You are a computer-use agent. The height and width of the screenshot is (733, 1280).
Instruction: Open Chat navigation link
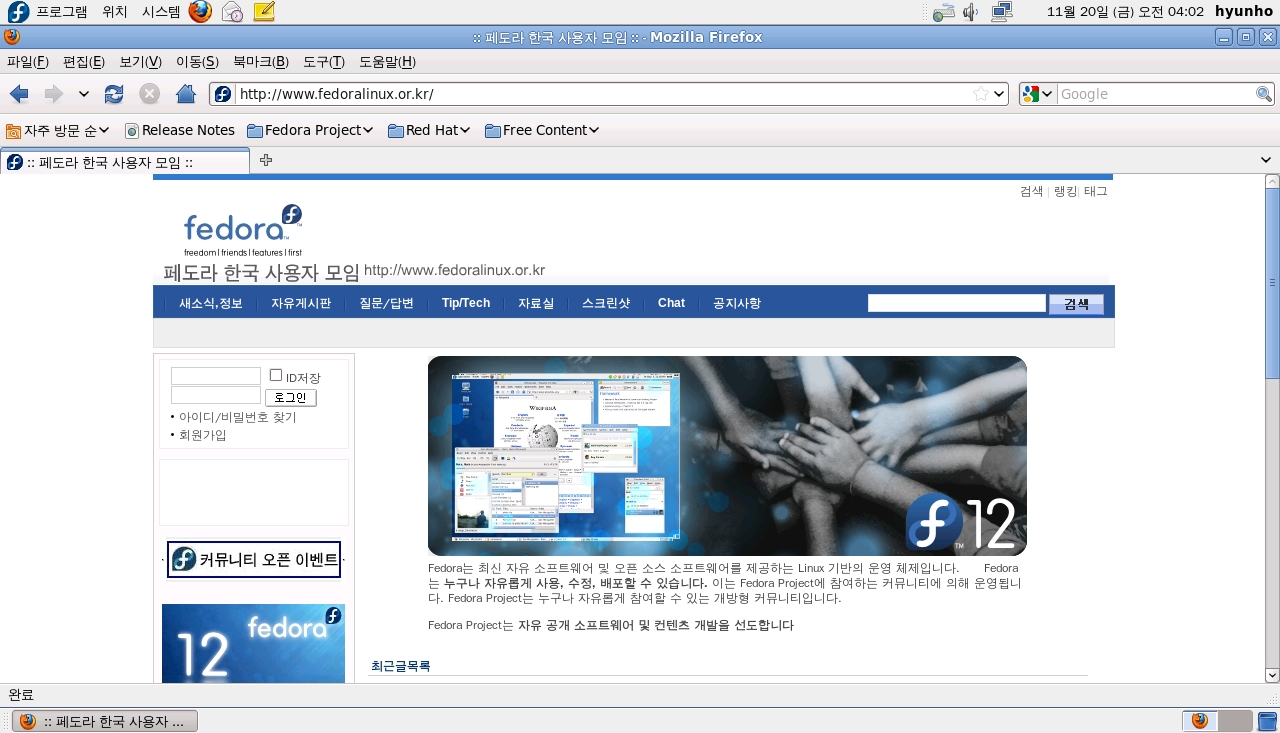(671, 303)
